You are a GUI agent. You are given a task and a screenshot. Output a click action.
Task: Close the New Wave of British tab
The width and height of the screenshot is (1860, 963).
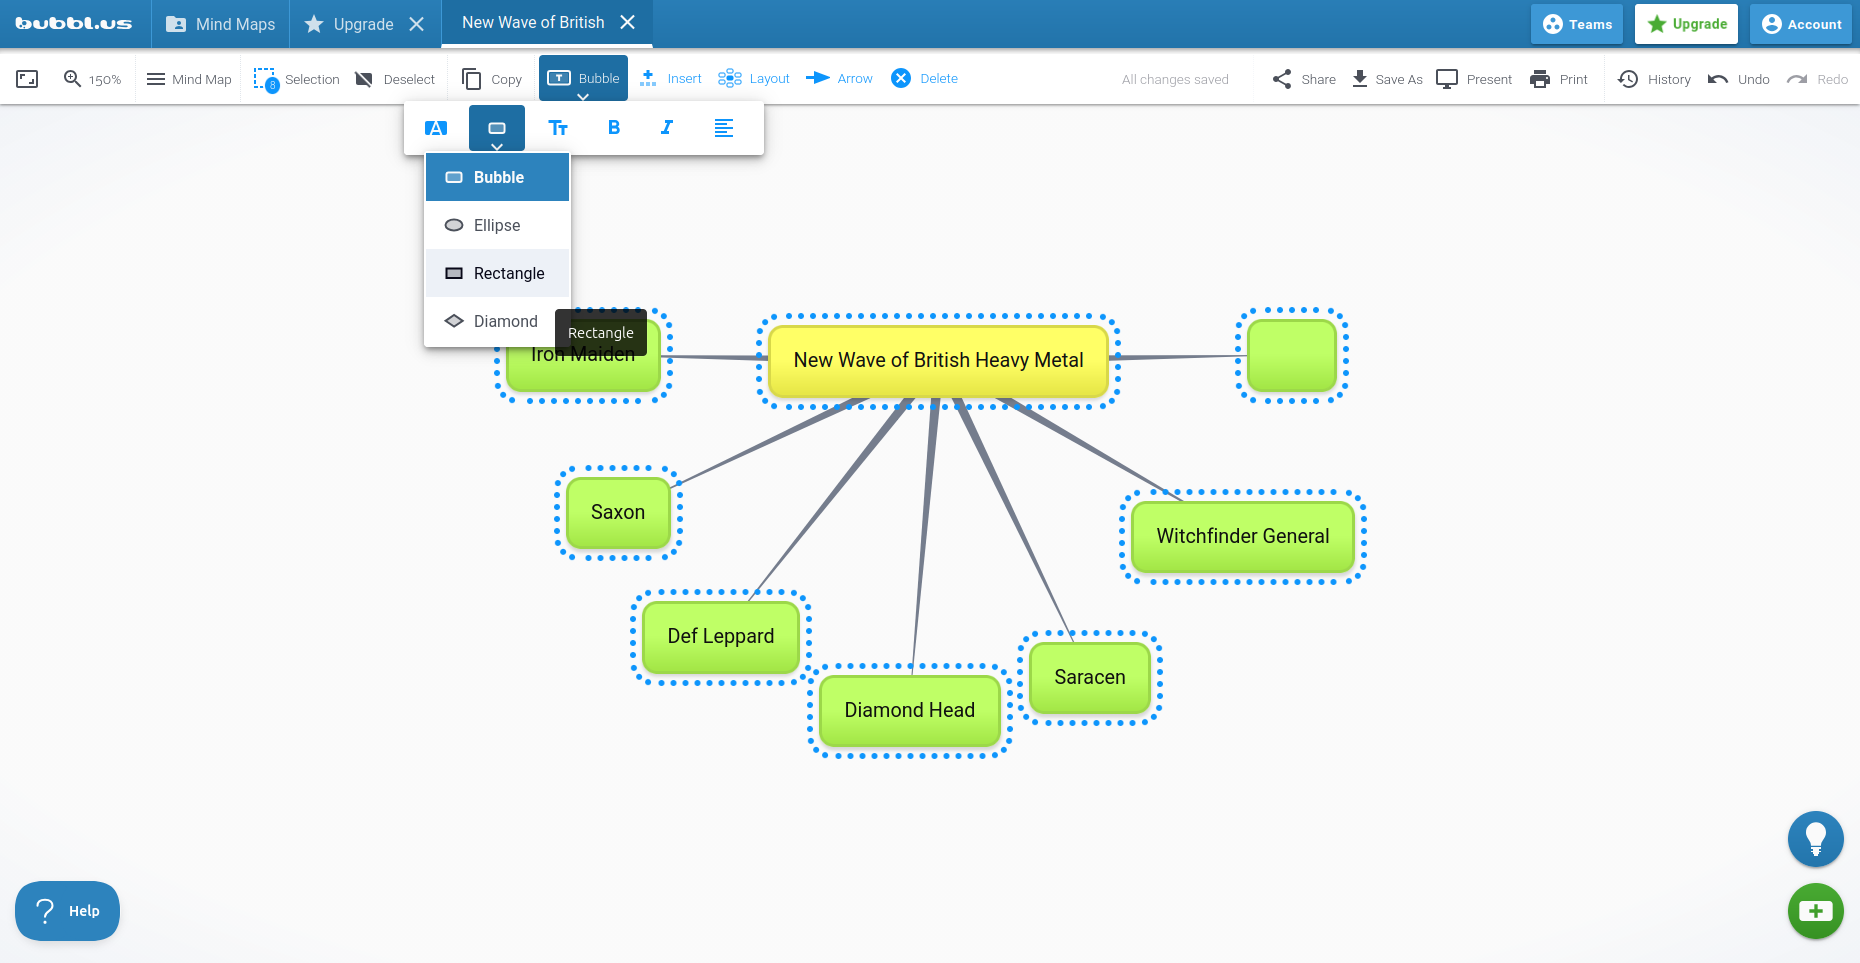(x=628, y=22)
